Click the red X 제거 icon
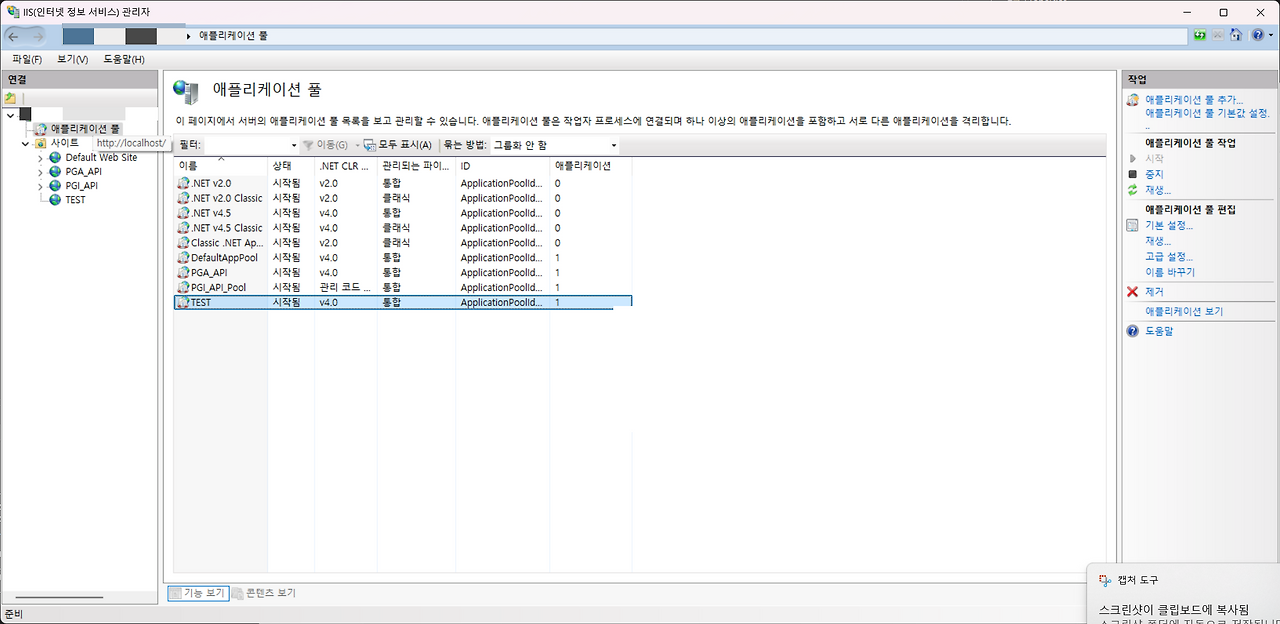 1133,291
